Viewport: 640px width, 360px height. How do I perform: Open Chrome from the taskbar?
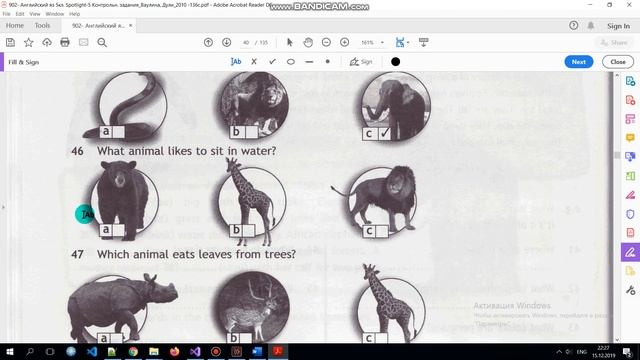click(133, 351)
